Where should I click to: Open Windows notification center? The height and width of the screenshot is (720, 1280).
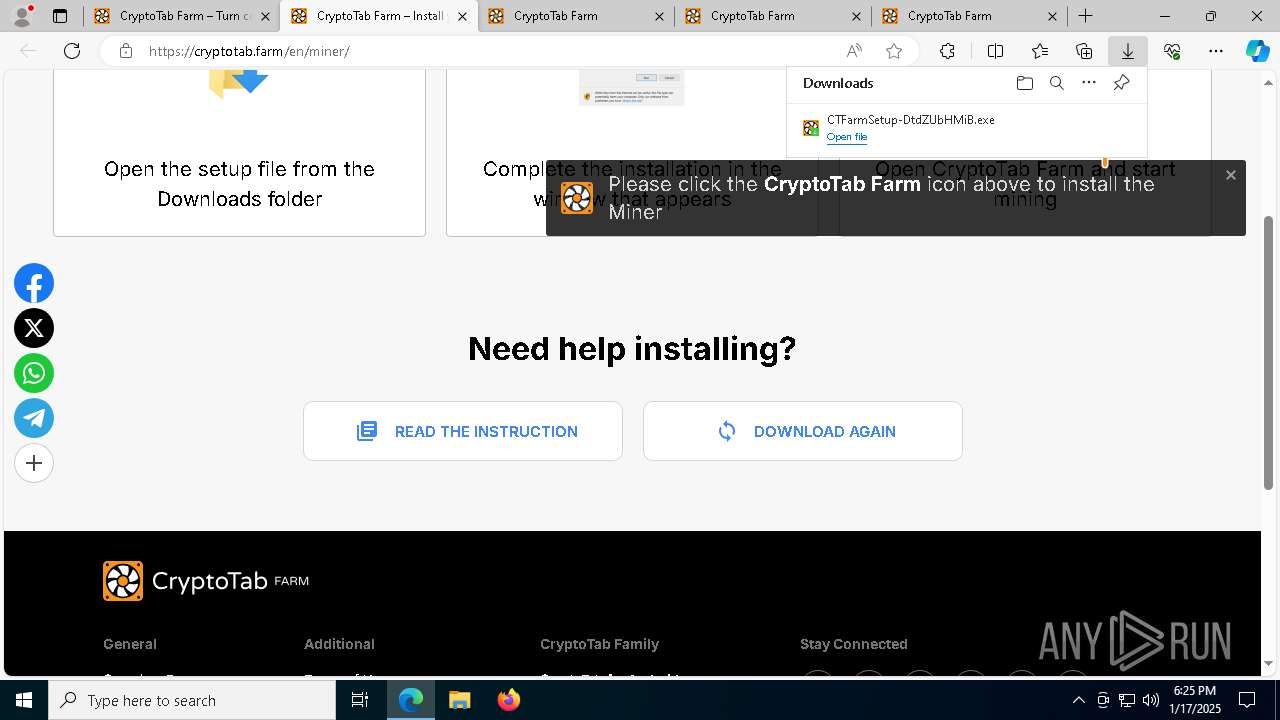[1247, 700]
